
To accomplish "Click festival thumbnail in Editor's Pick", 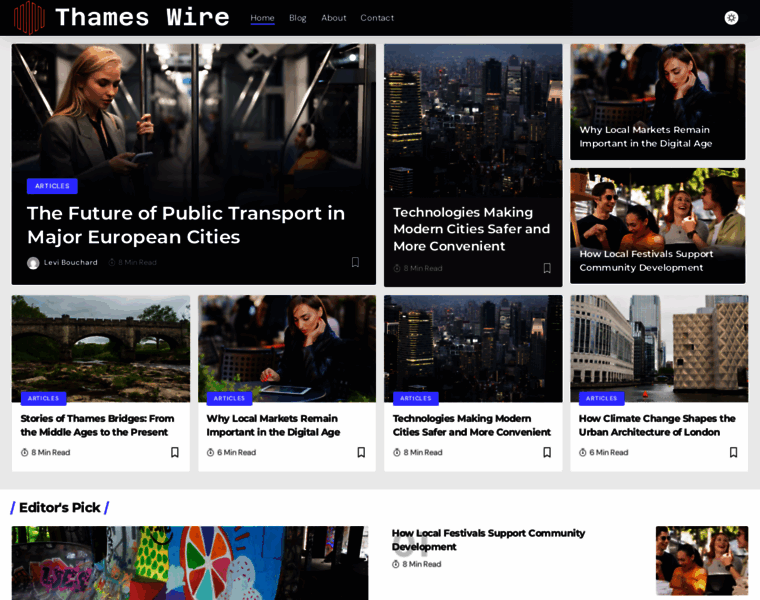I will coord(702,561).
